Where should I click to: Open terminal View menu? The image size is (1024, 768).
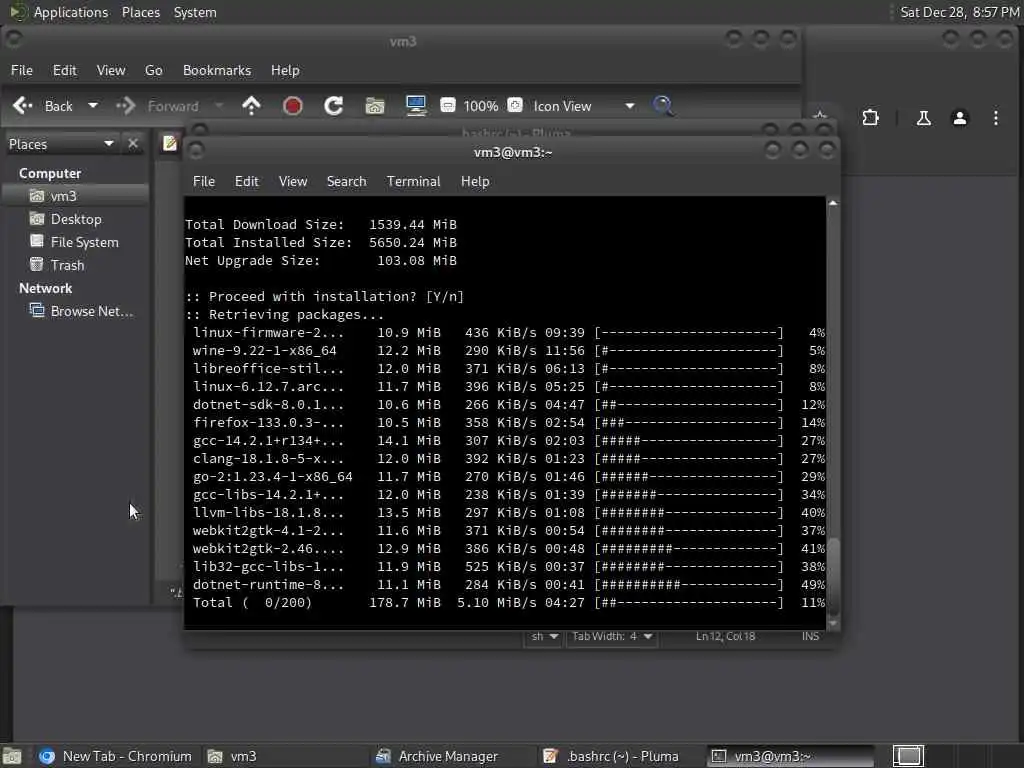pyautogui.click(x=293, y=182)
